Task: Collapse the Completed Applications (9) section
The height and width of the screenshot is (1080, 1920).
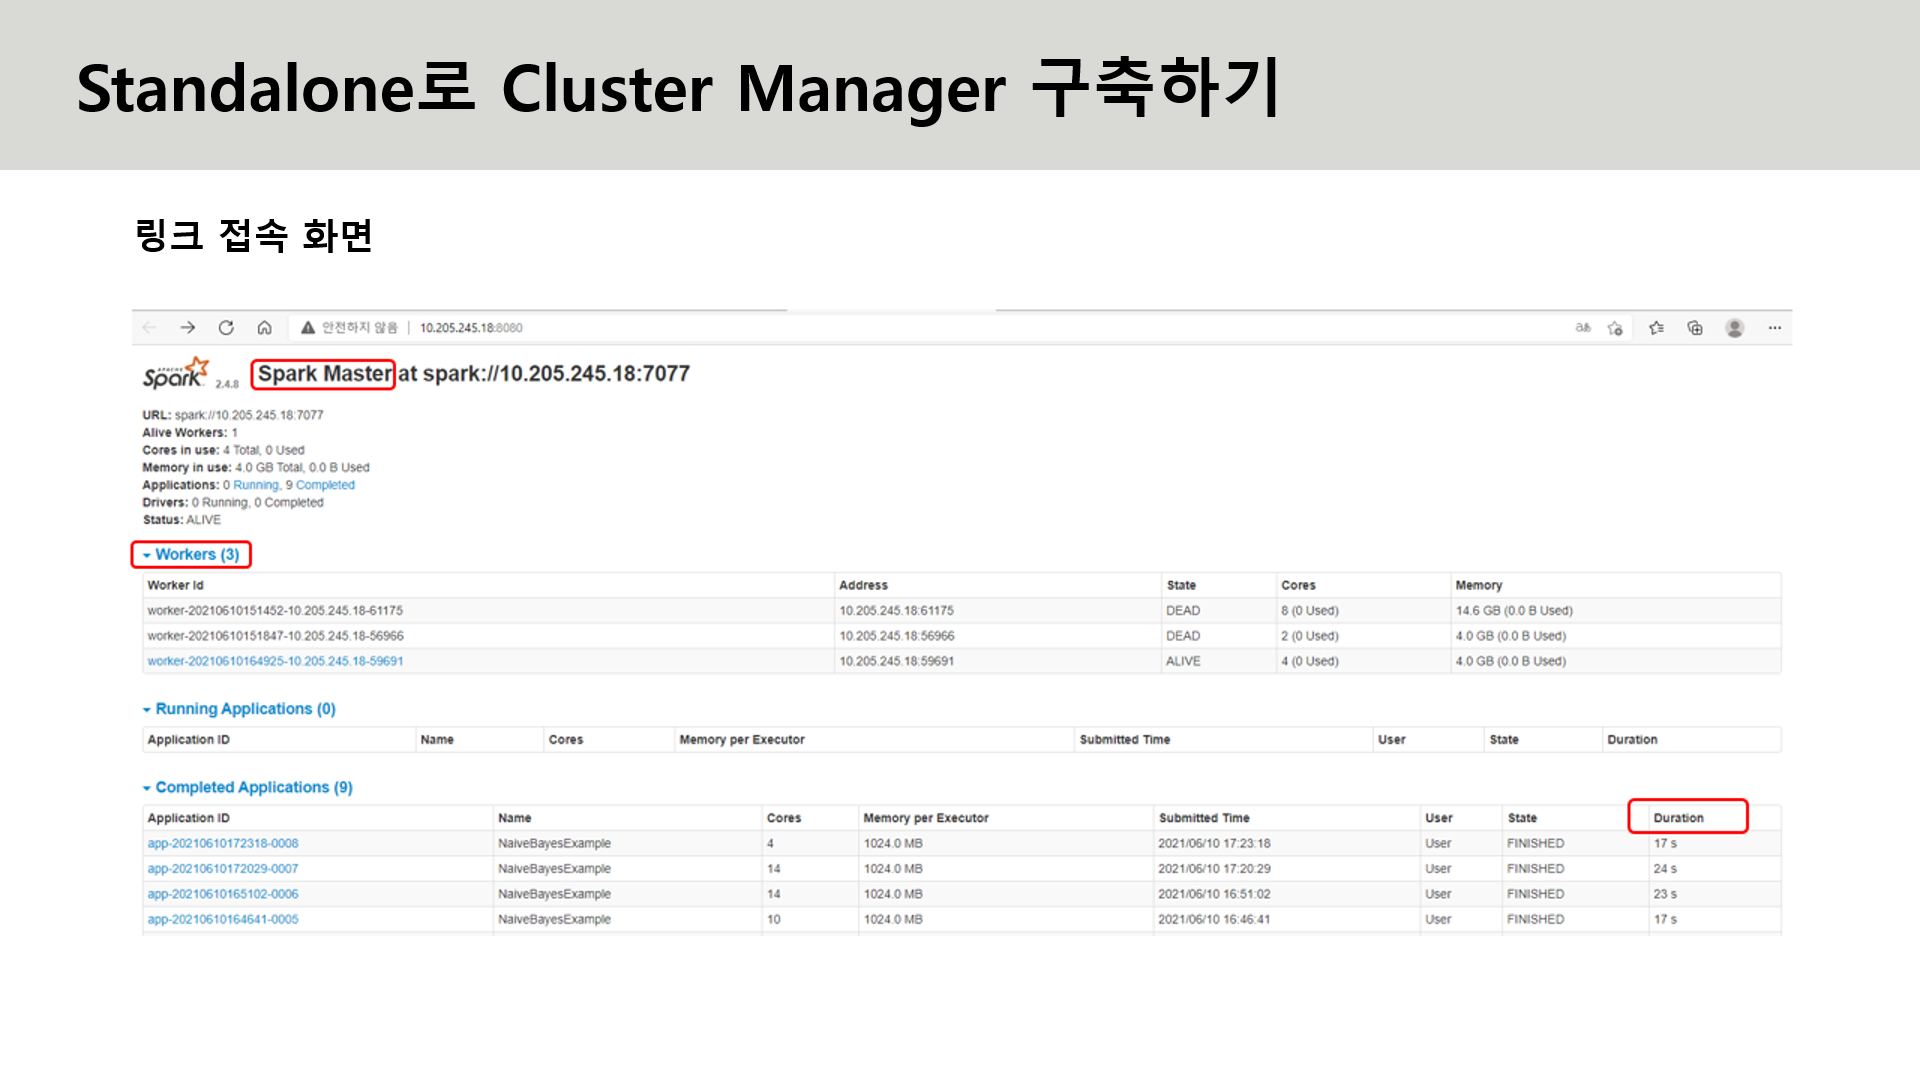Action: click(x=253, y=788)
